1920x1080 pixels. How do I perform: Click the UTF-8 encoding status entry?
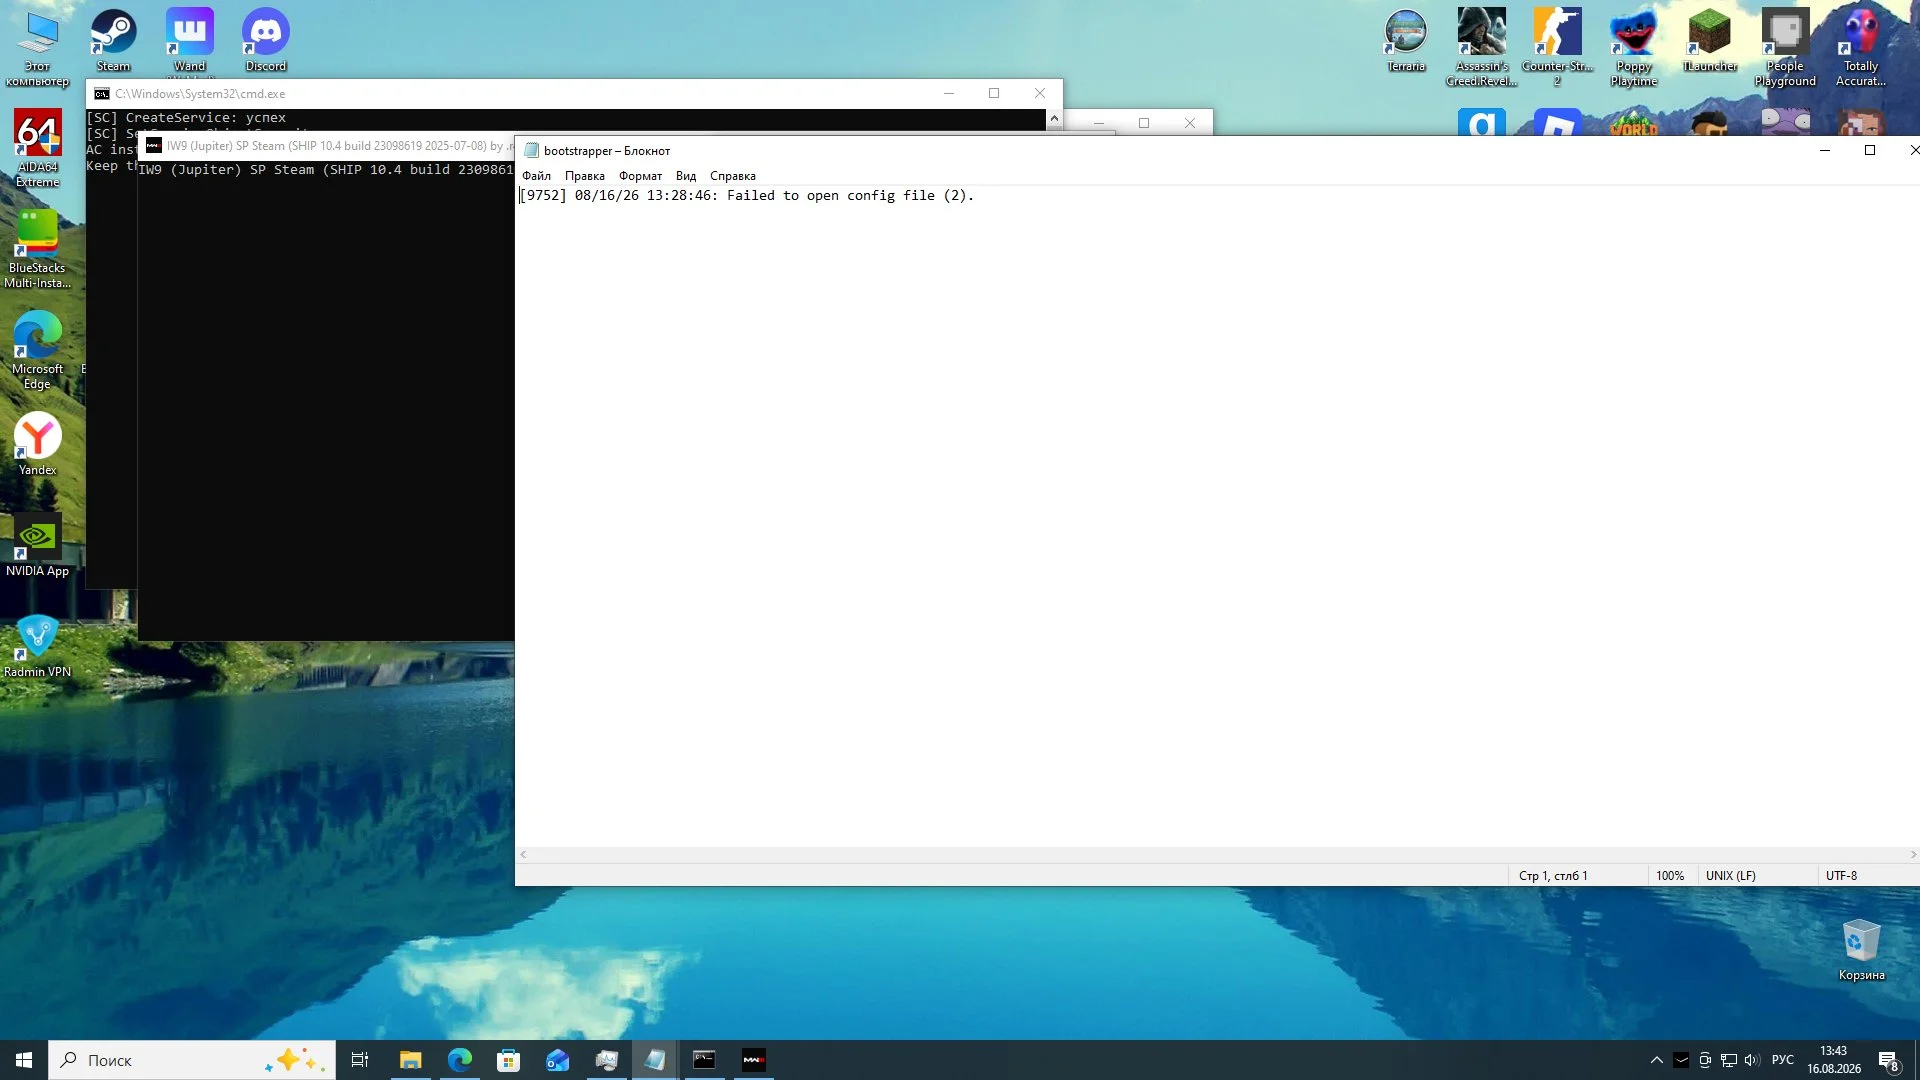[x=1842, y=876]
